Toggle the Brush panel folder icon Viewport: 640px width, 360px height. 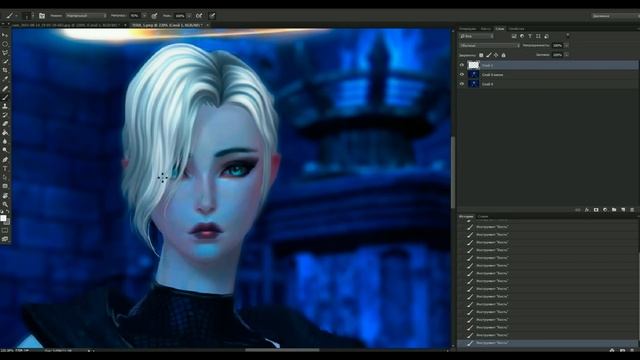[x=42, y=16]
